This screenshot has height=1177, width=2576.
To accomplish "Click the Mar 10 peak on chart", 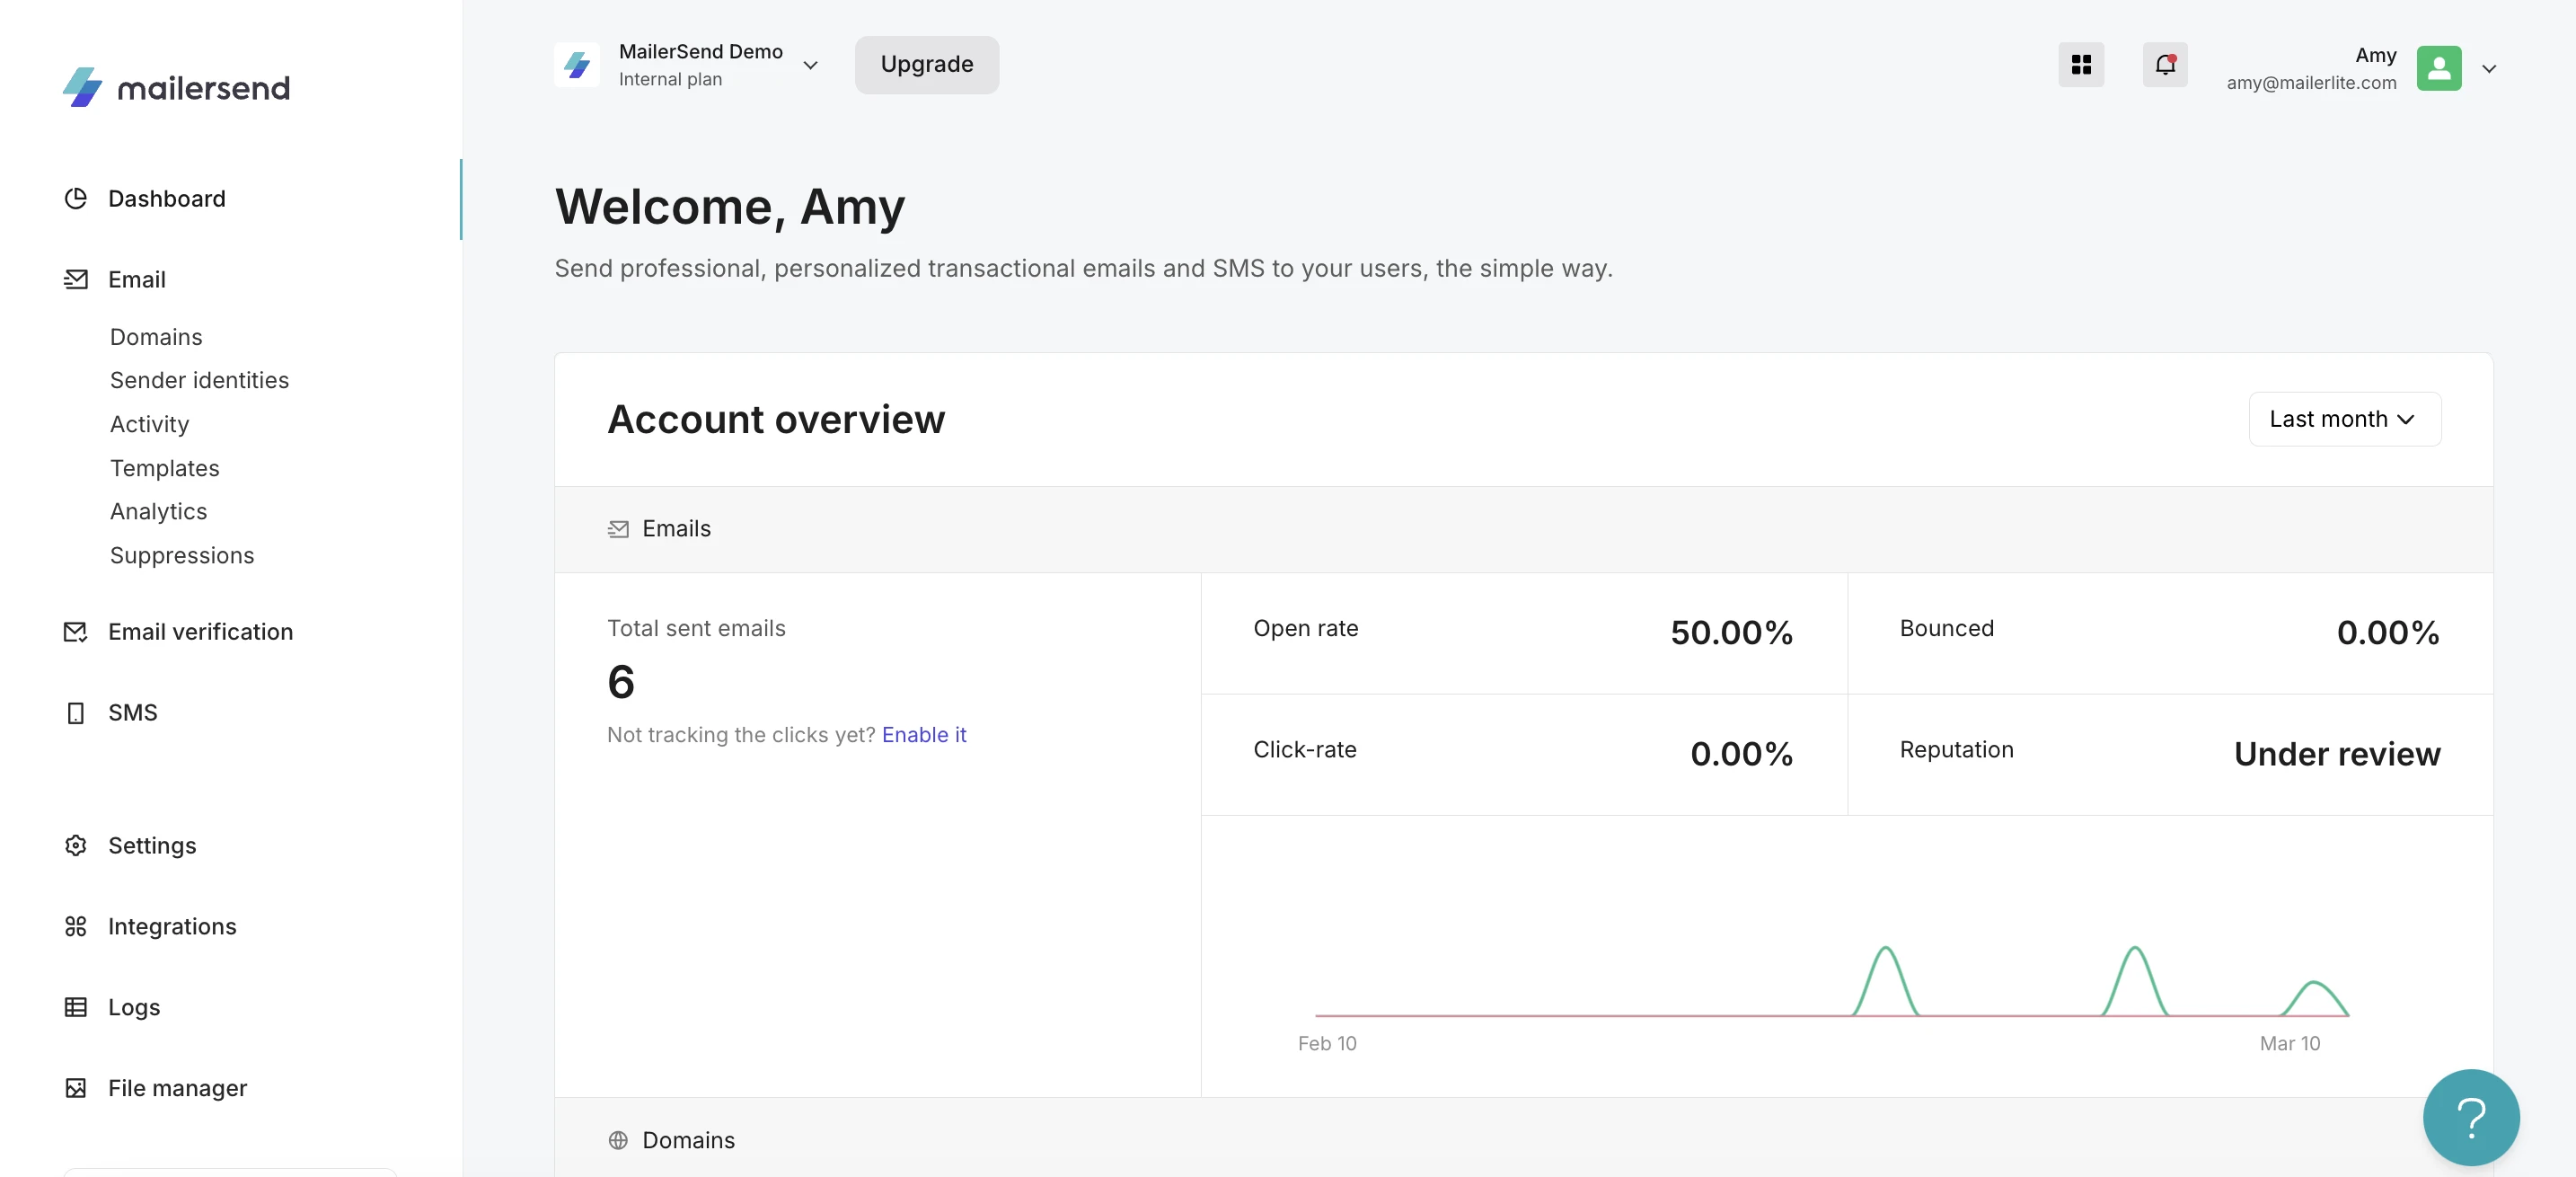I will tap(2314, 984).
